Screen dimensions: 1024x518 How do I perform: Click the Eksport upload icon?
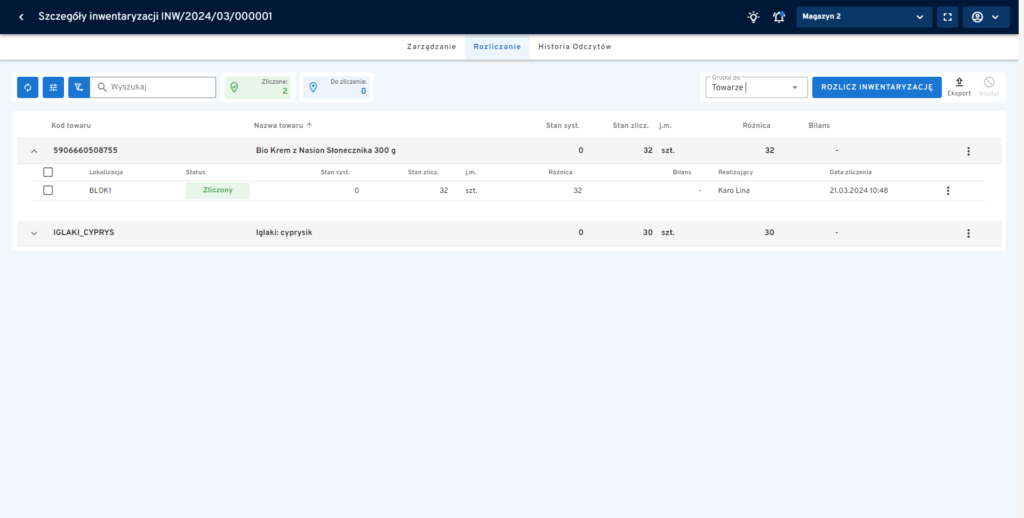click(x=958, y=83)
